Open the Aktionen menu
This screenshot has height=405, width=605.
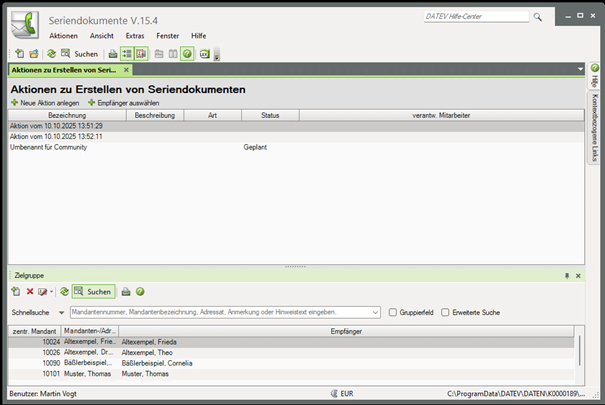click(63, 36)
